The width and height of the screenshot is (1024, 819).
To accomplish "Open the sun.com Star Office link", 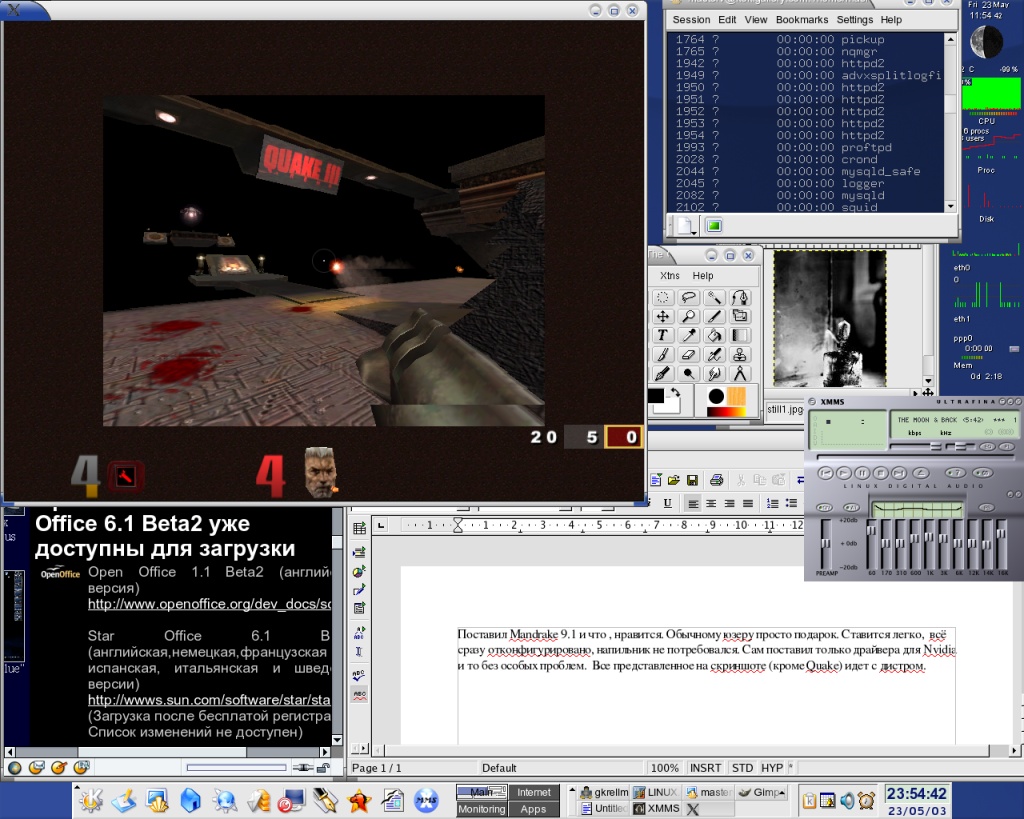I will click(x=209, y=700).
